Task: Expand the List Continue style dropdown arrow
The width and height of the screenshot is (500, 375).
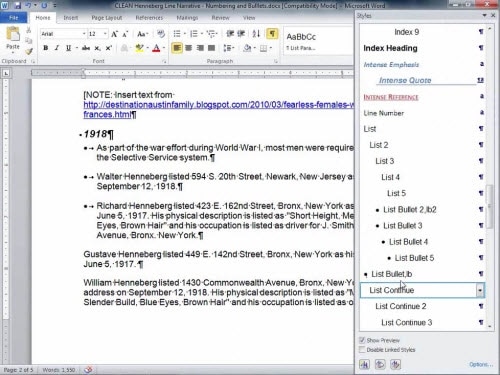Action: tap(480, 290)
